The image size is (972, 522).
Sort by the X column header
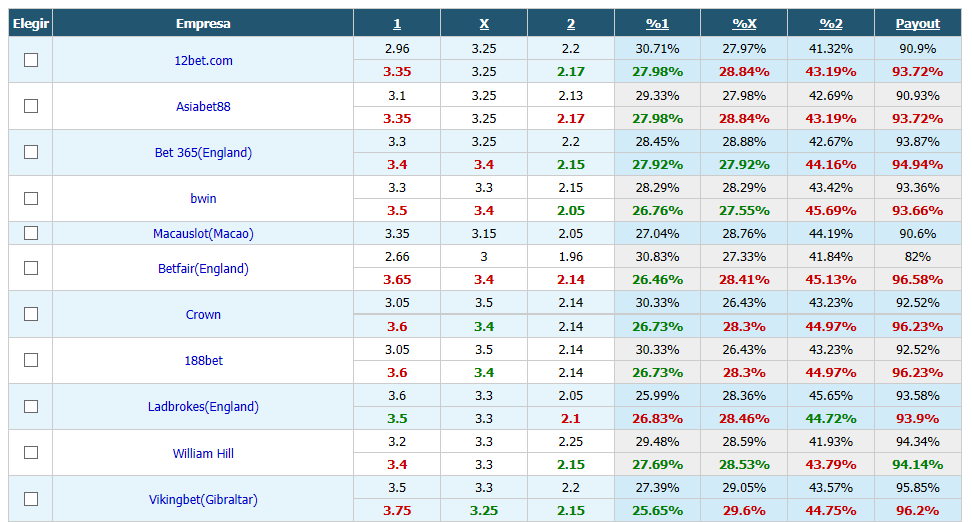484,24
